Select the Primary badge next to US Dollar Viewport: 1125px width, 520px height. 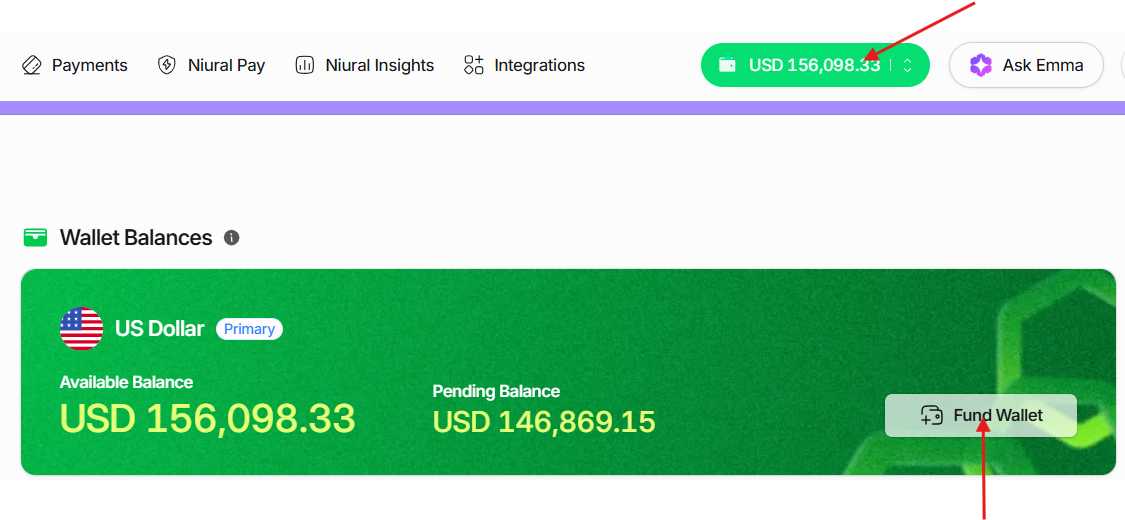[x=249, y=329]
